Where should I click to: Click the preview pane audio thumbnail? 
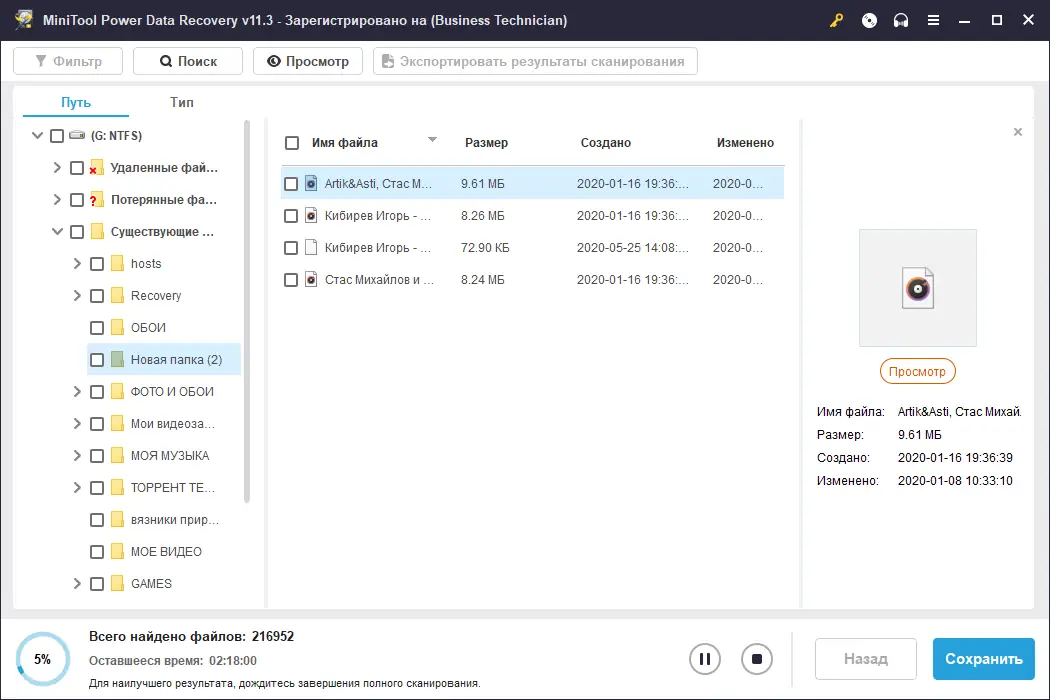click(x=917, y=288)
